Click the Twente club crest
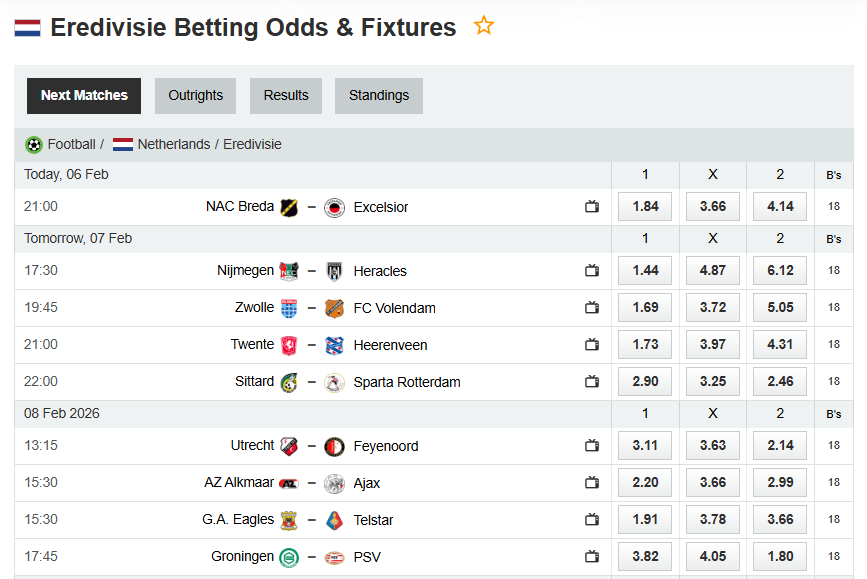This screenshot has height=579, width=867. [x=289, y=345]
